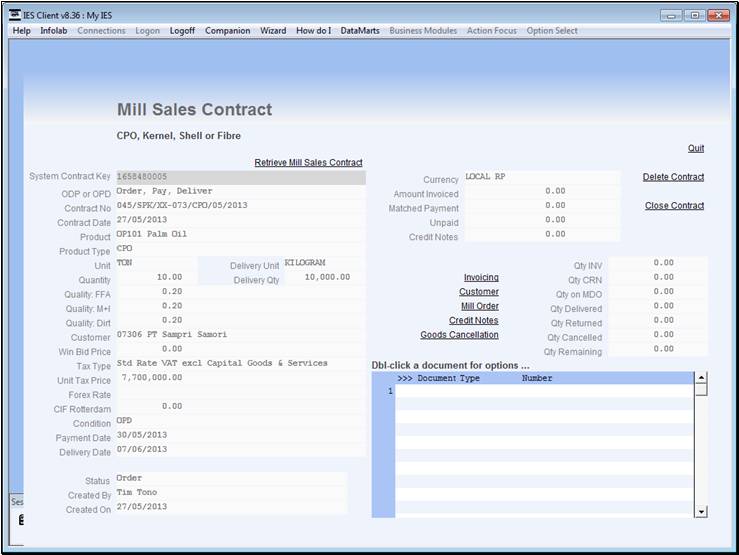This screenshot has width=739, height=555.
Task: Click the Qty Remaining value
Action: tap(657, 349)
